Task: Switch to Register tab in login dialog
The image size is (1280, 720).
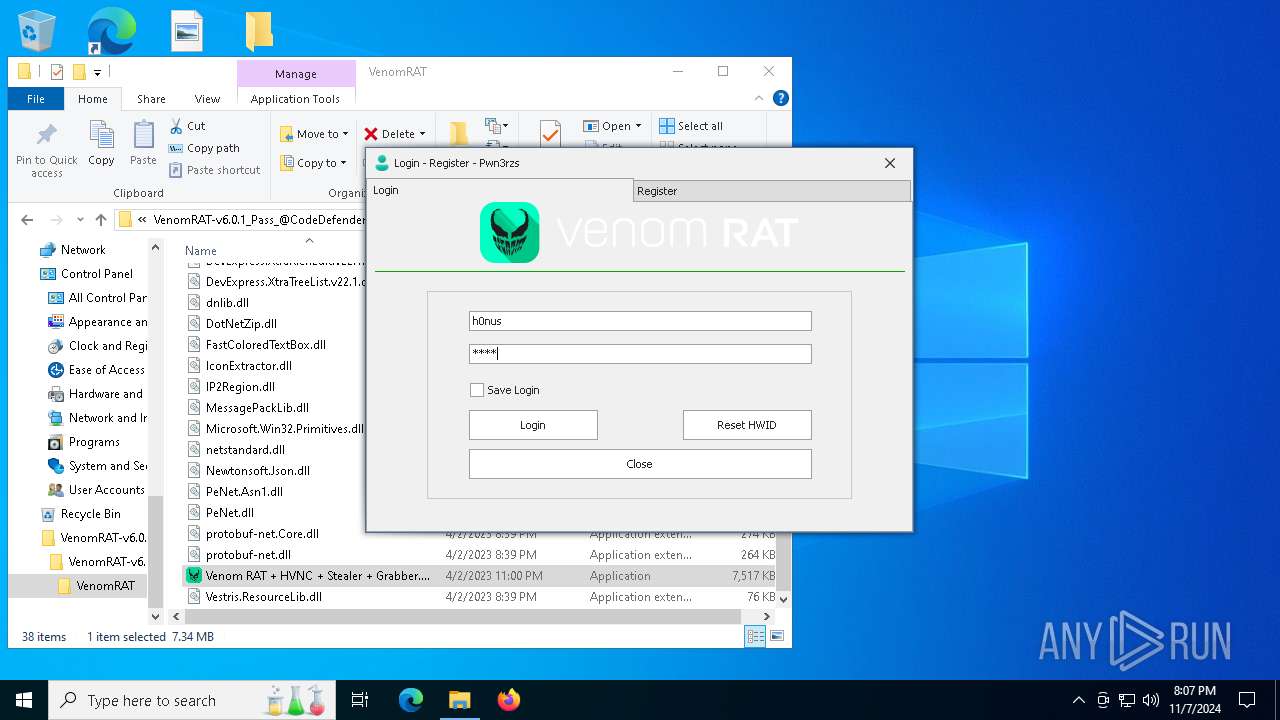Action: pyautogui.click(x=772, y=191)
